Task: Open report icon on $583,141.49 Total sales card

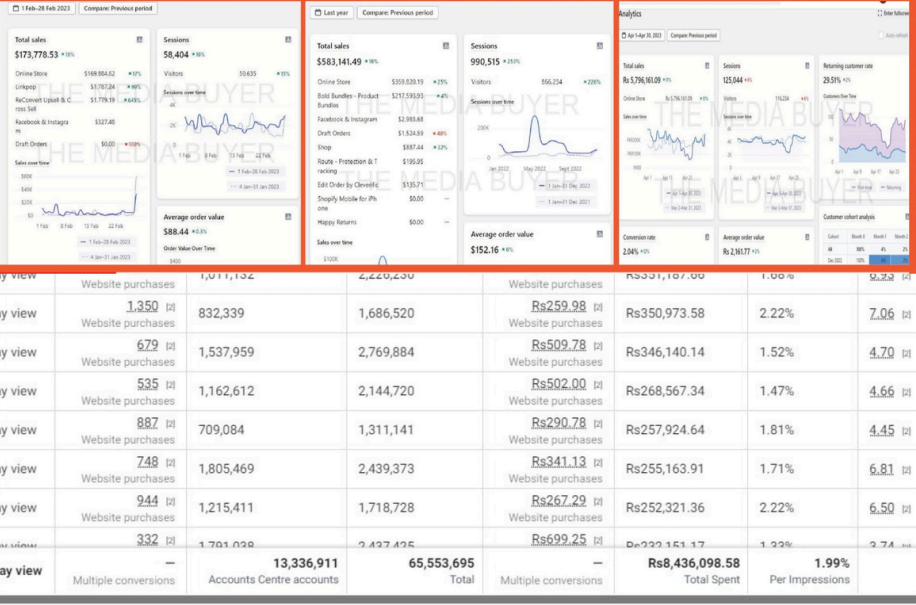Action: click(x=446, y=46)
